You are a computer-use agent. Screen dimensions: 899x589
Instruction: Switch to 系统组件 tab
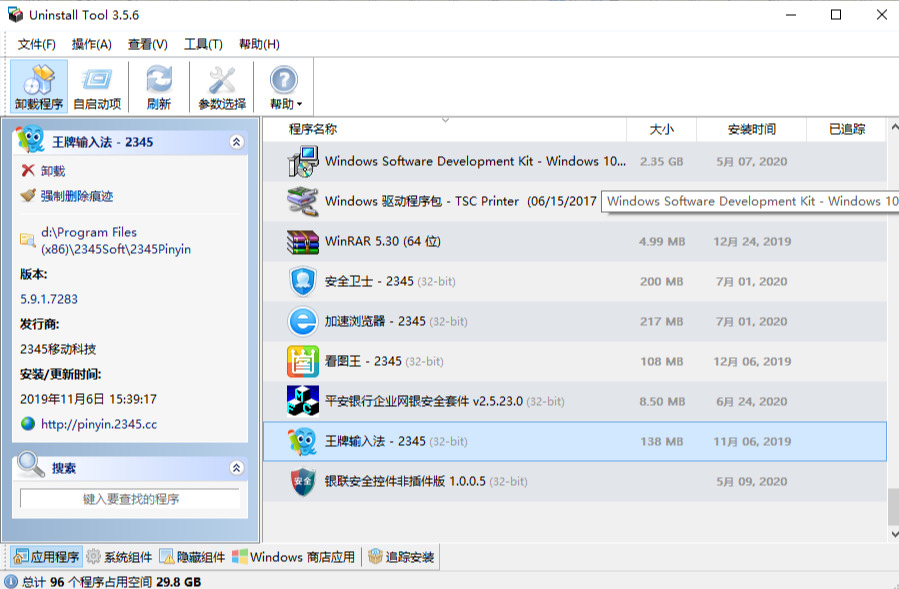pos(119,556)
